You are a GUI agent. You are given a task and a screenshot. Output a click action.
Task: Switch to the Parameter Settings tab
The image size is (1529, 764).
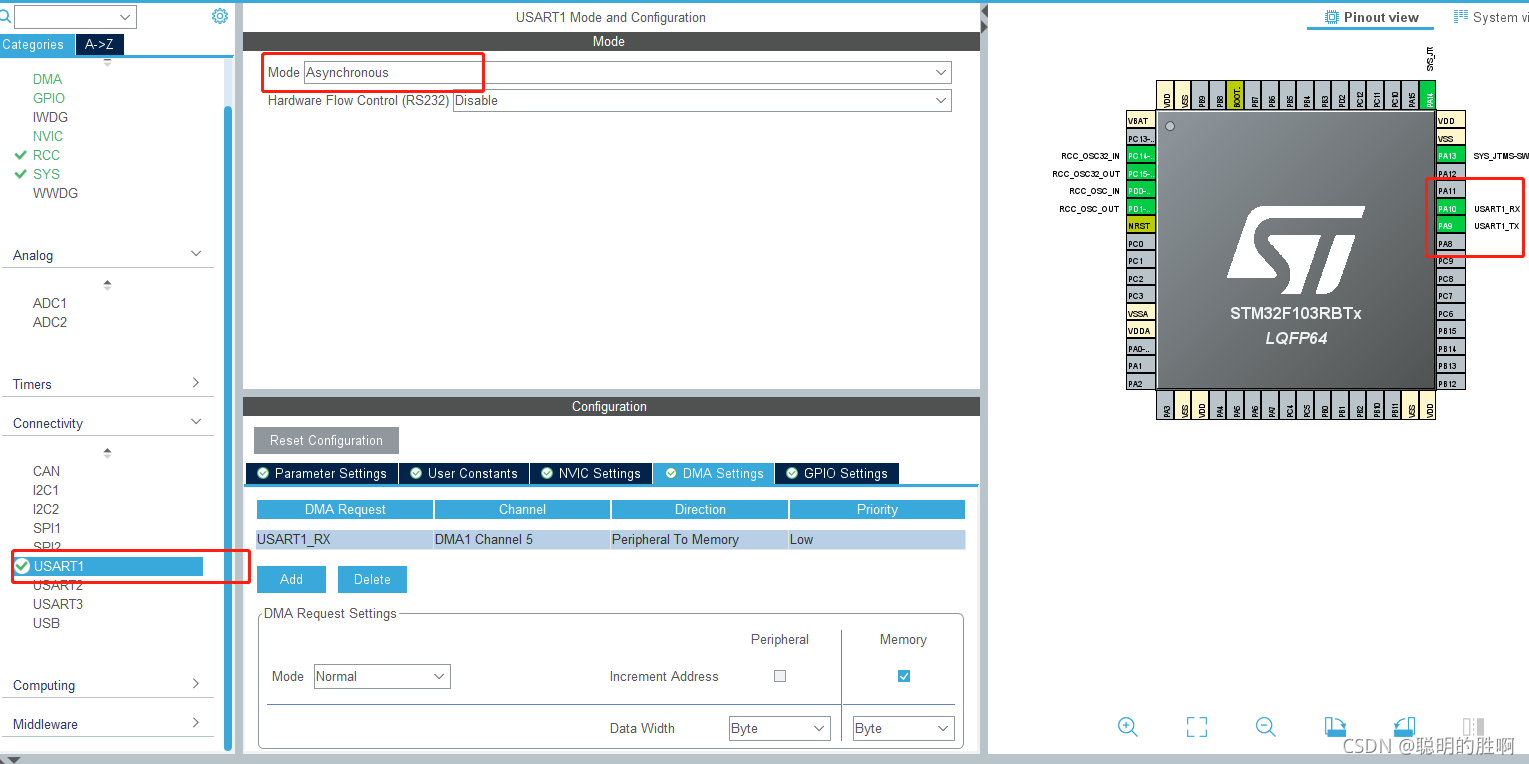[322, 473]
